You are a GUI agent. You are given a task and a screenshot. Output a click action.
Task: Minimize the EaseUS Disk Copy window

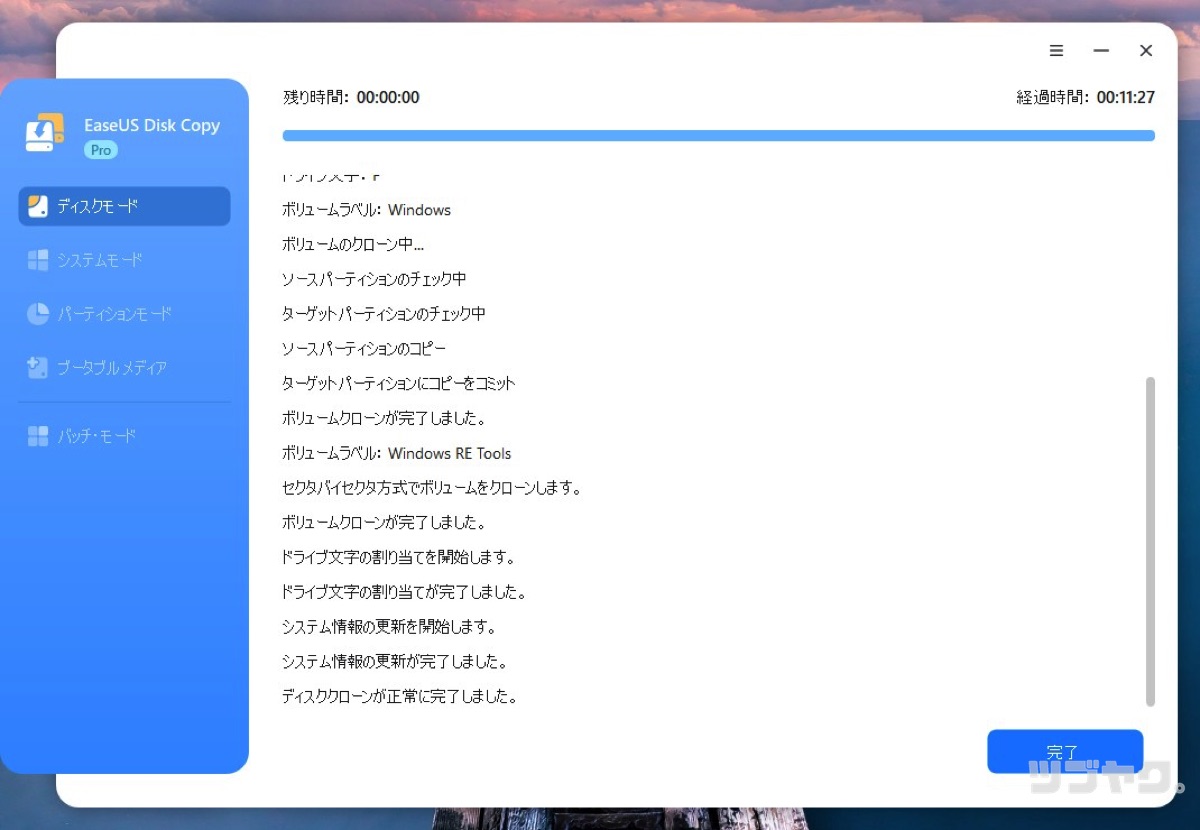pos(1101,50)
